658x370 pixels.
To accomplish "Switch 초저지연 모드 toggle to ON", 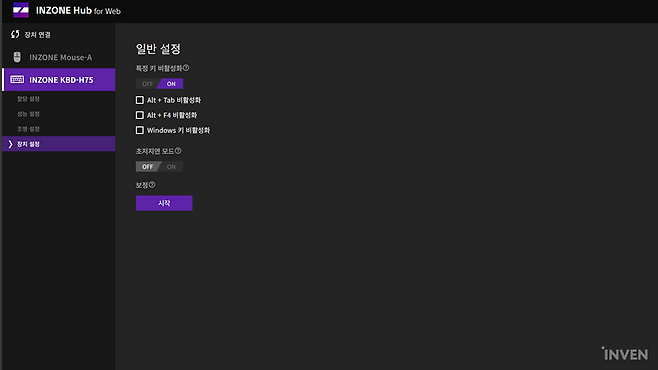I will click(x=171, y=167).
